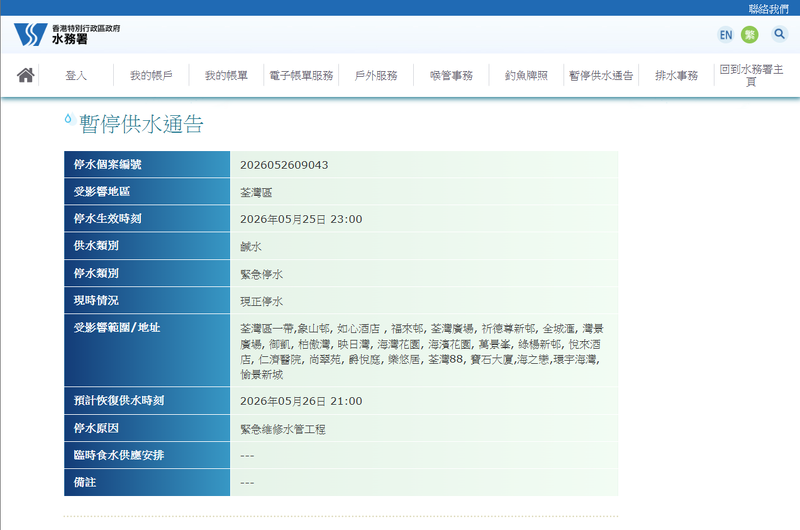Click the 鹹水 supply type value
800x530 pixels.
pos(251,246)
